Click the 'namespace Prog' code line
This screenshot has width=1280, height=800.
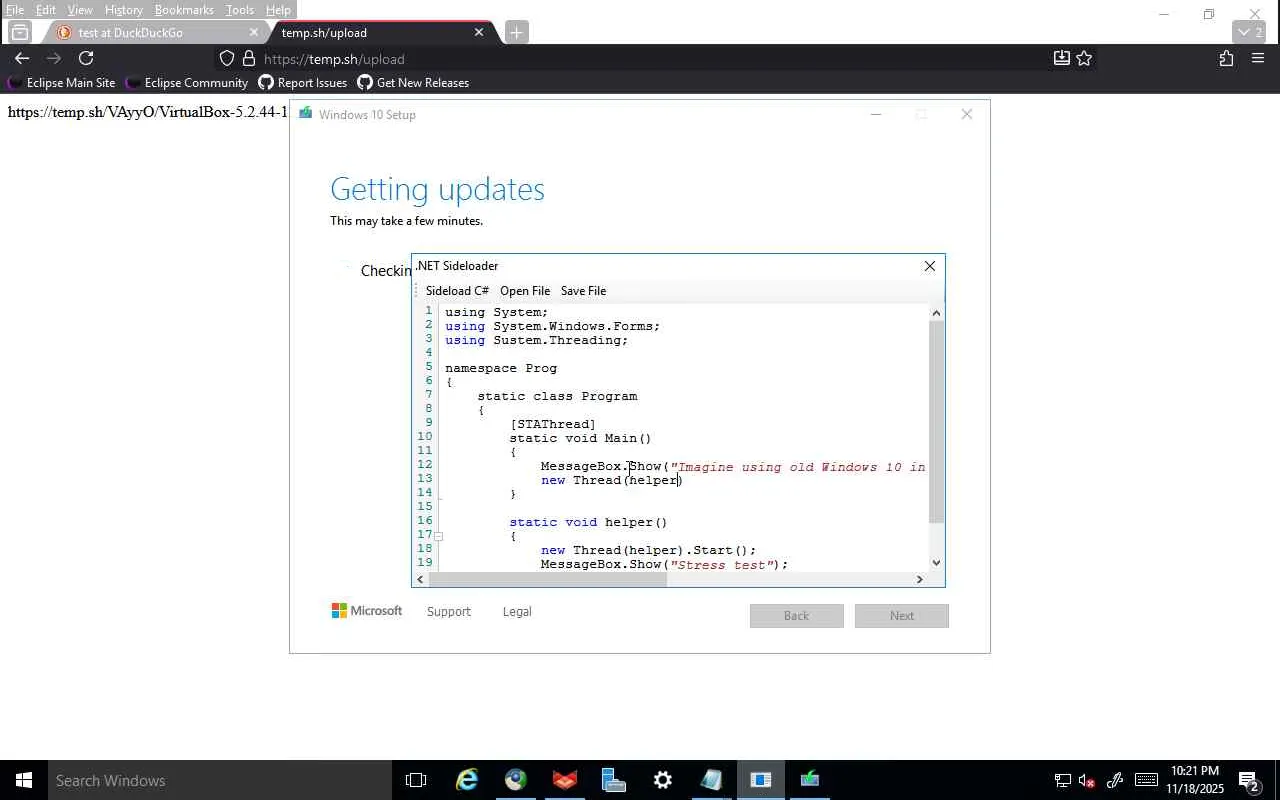click(501, 368)
